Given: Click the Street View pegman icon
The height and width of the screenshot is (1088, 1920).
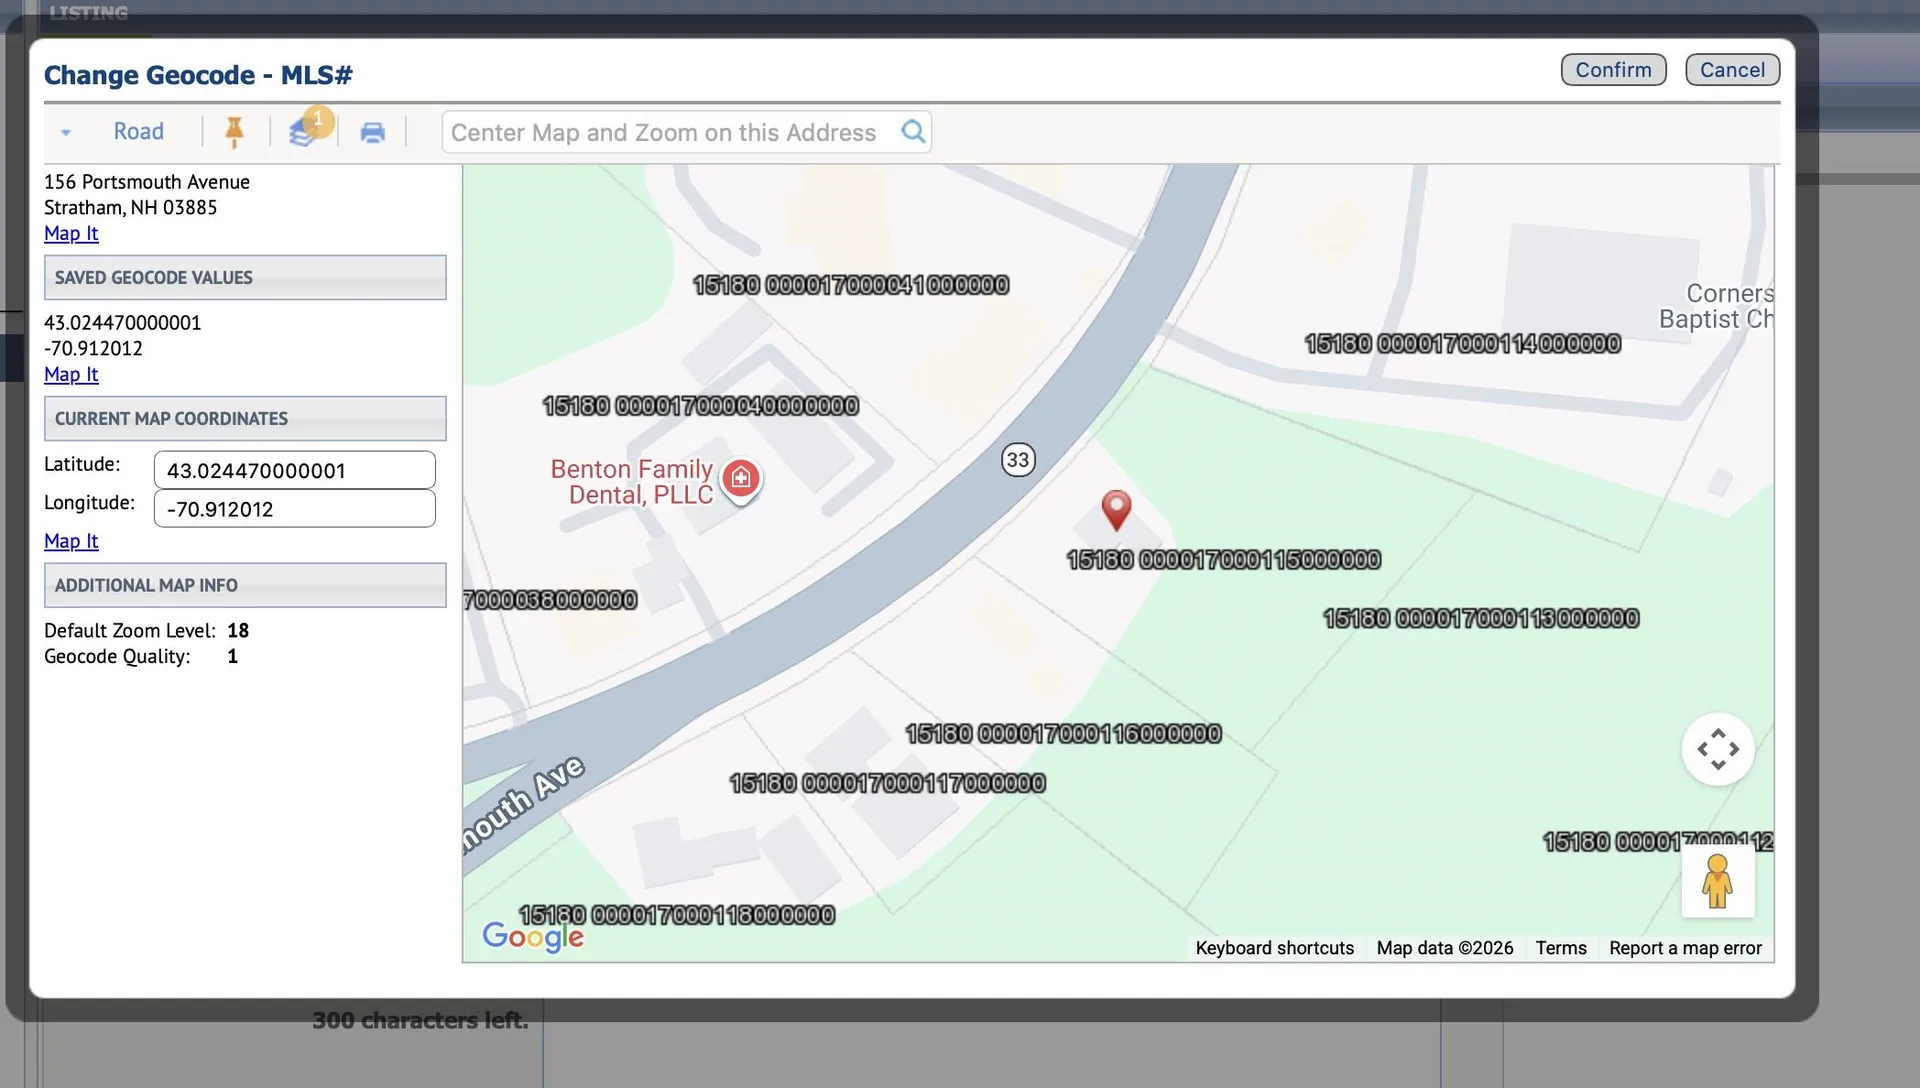Looking at the screenshot, I should click(x=1718, y=881).
